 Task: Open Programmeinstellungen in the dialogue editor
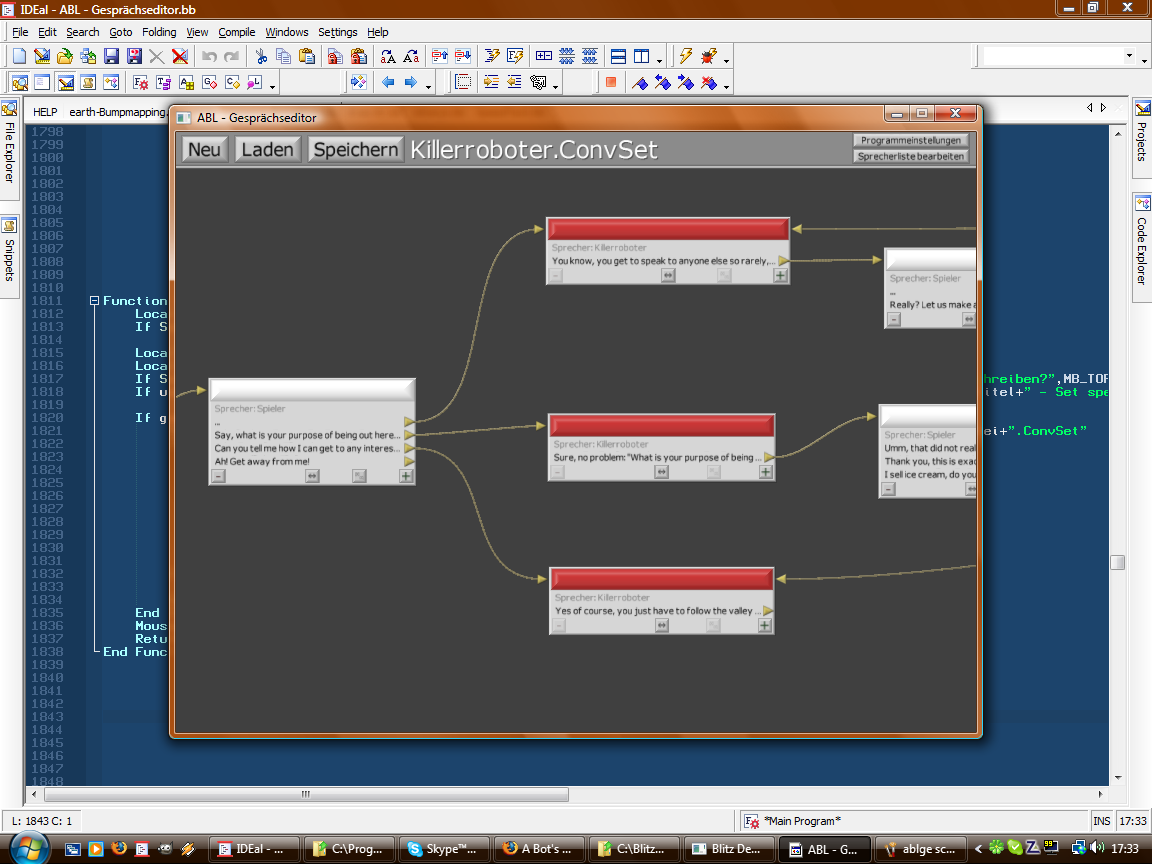pos(911,141)
